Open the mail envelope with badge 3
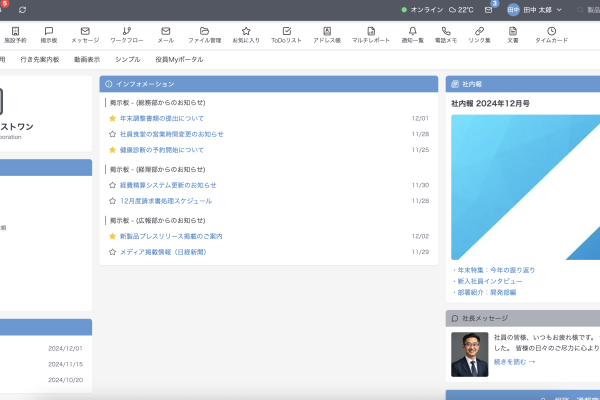The width and height of the screenshot is (600, 400). pos(489,10)
